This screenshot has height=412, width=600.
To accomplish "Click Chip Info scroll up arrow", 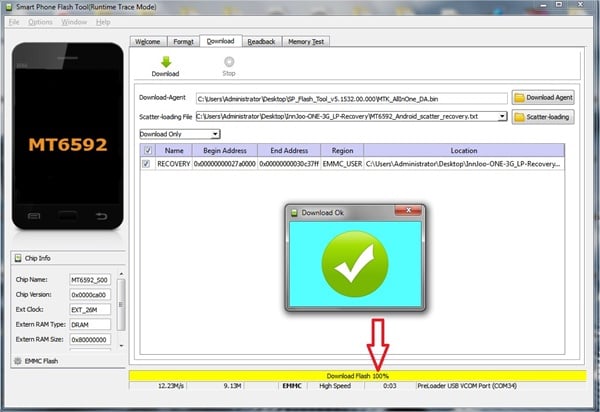I will point(121,274).
